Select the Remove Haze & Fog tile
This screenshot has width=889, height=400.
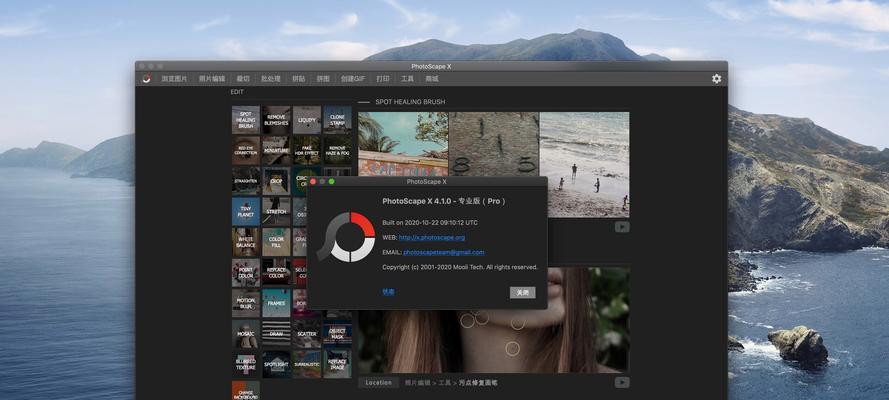[x=337, y=150]
